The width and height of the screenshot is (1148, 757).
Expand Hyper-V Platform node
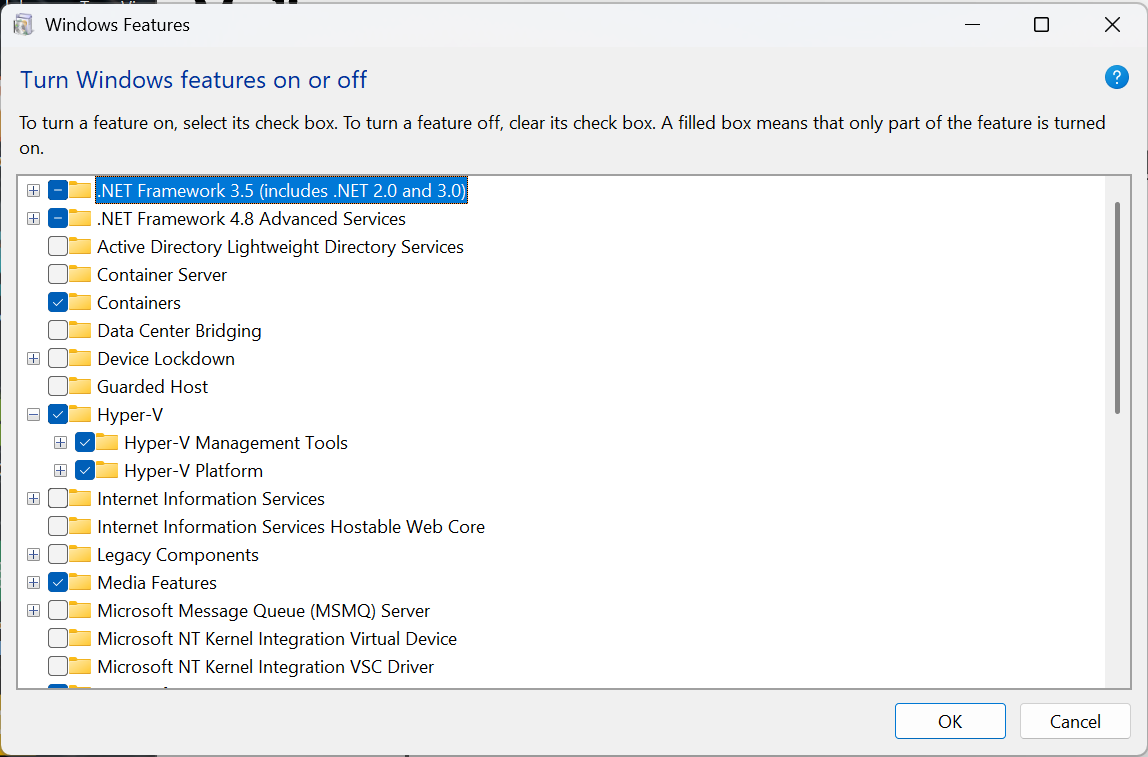[x=61, y=470]
